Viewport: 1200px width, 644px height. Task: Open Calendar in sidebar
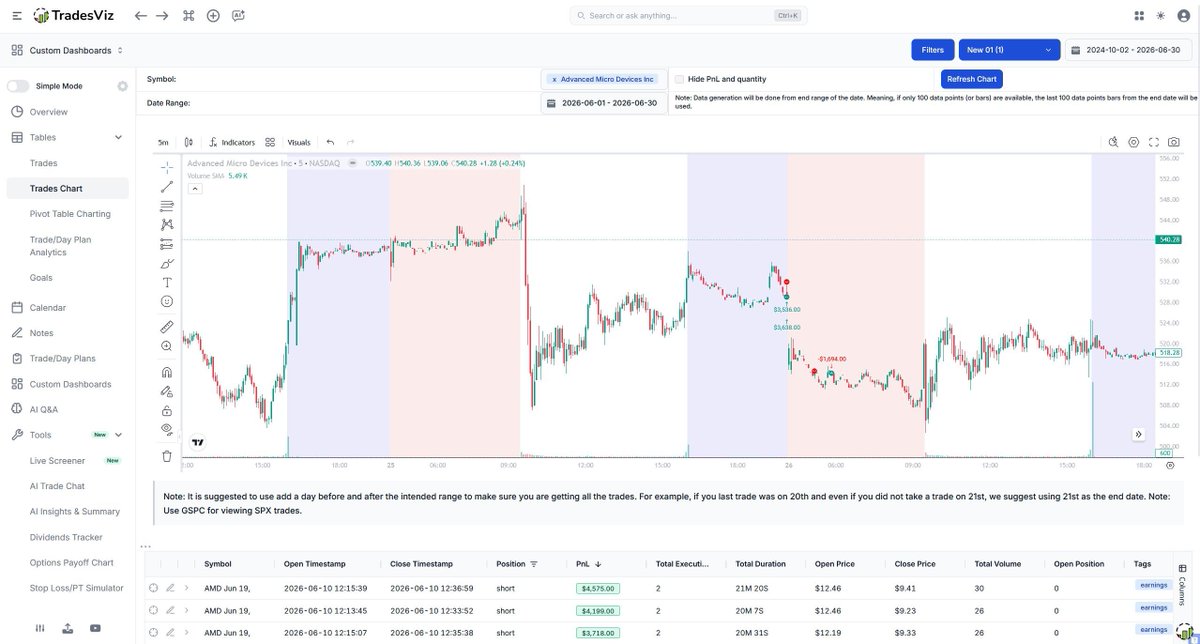[x=48, y=308]
